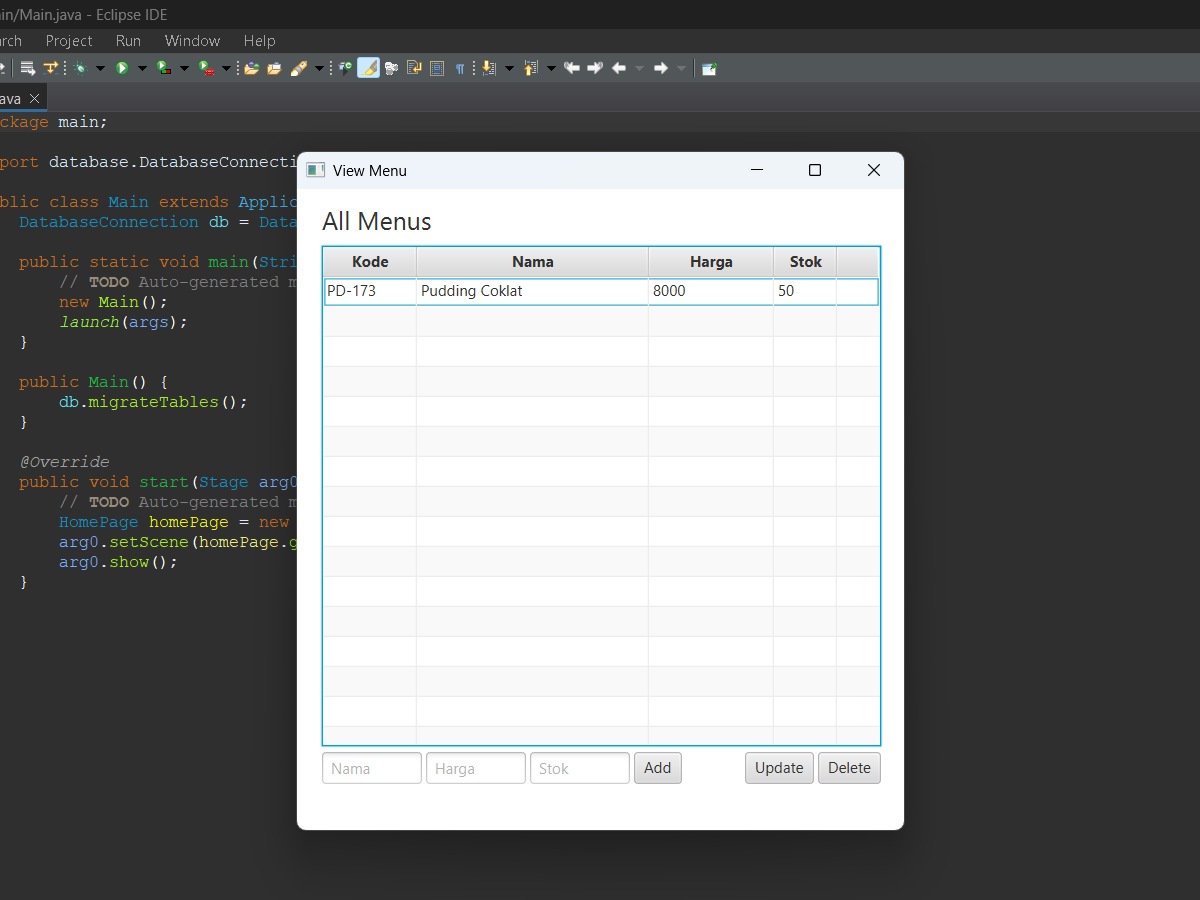1200x900 pixels.
Task: Open dropdown arrow next to Run button
Action: click(x=142, y=68)
